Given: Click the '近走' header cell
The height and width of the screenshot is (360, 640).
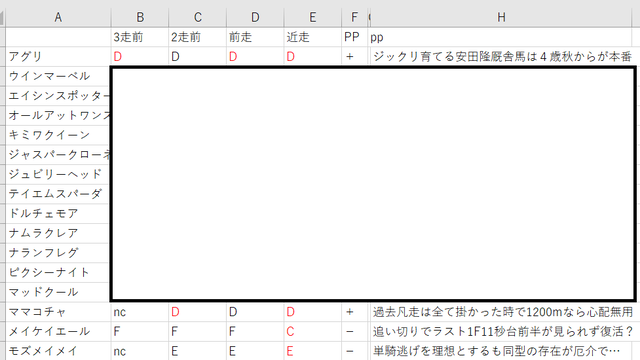Looking at the screenshot, I should pyautogui.click(x=313, y=37).
